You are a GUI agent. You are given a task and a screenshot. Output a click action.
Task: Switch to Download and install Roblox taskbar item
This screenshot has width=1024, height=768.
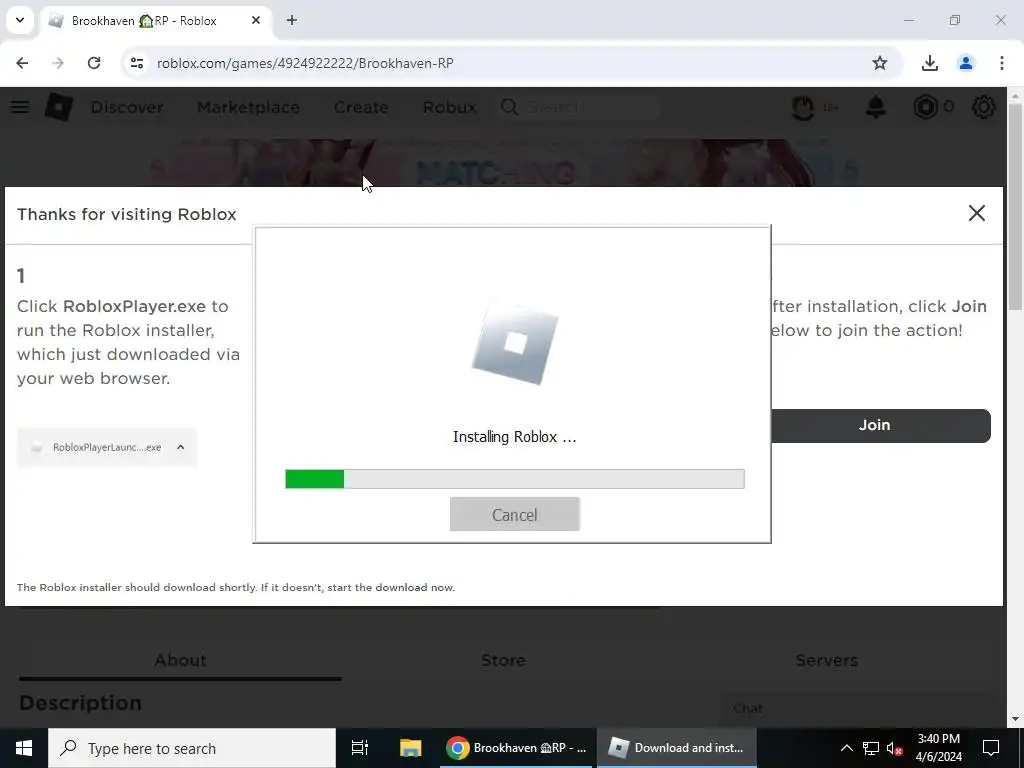(x=677, y=748)
